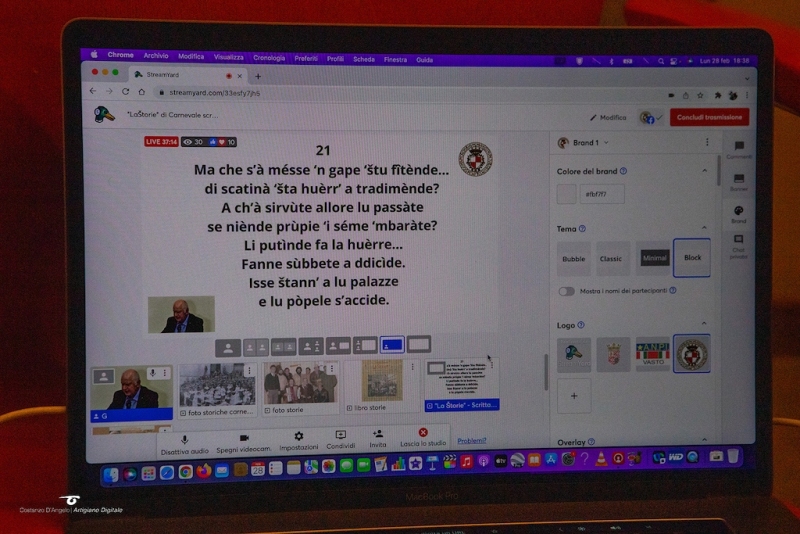Open VLC cone icon in the Dock
This screenshot has height=534, width=800.
[602, 459]
